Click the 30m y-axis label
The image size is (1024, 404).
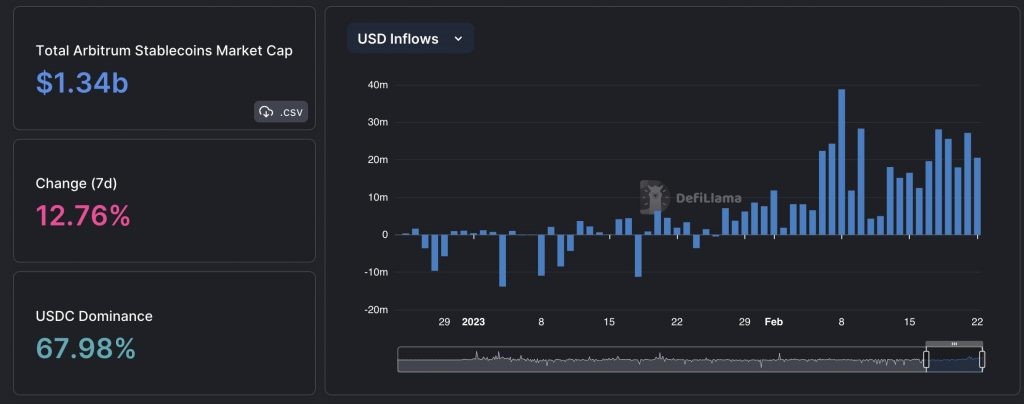378,122
